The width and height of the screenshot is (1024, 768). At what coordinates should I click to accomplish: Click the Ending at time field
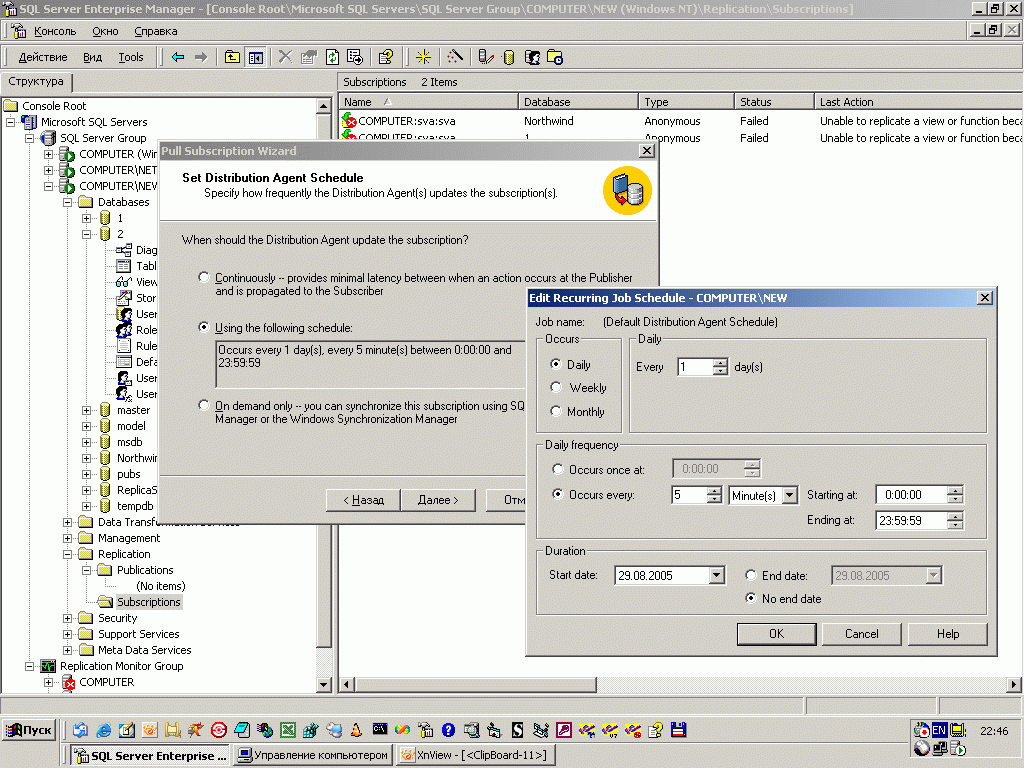912,520
